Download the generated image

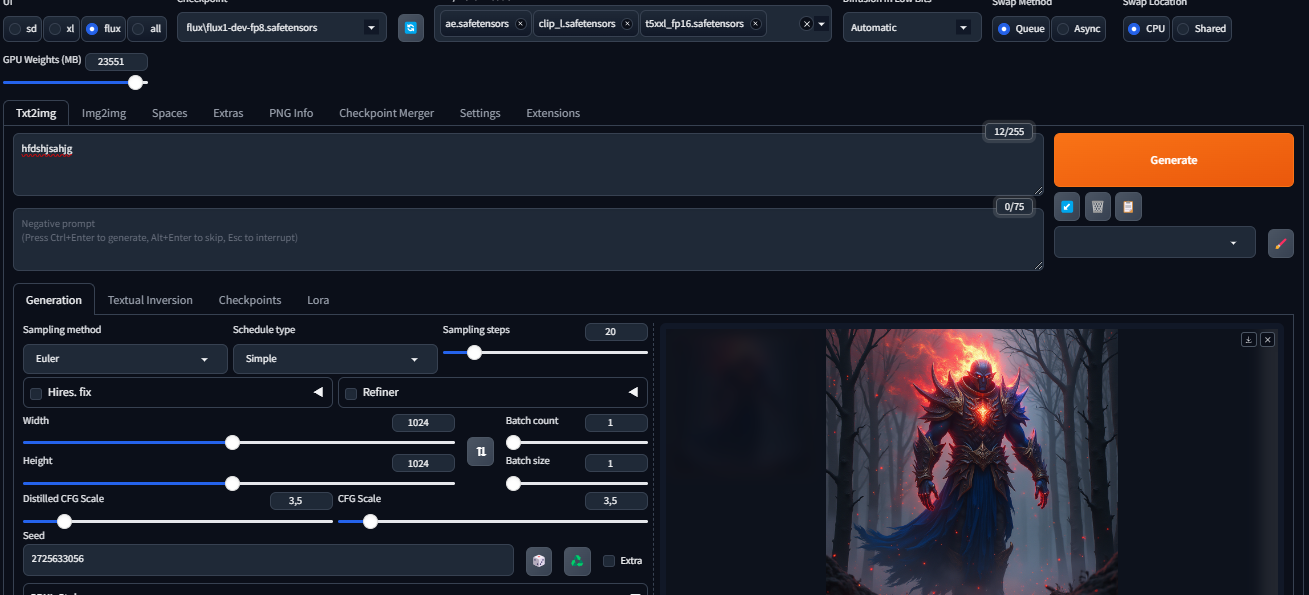click(x=1248, y=340)
